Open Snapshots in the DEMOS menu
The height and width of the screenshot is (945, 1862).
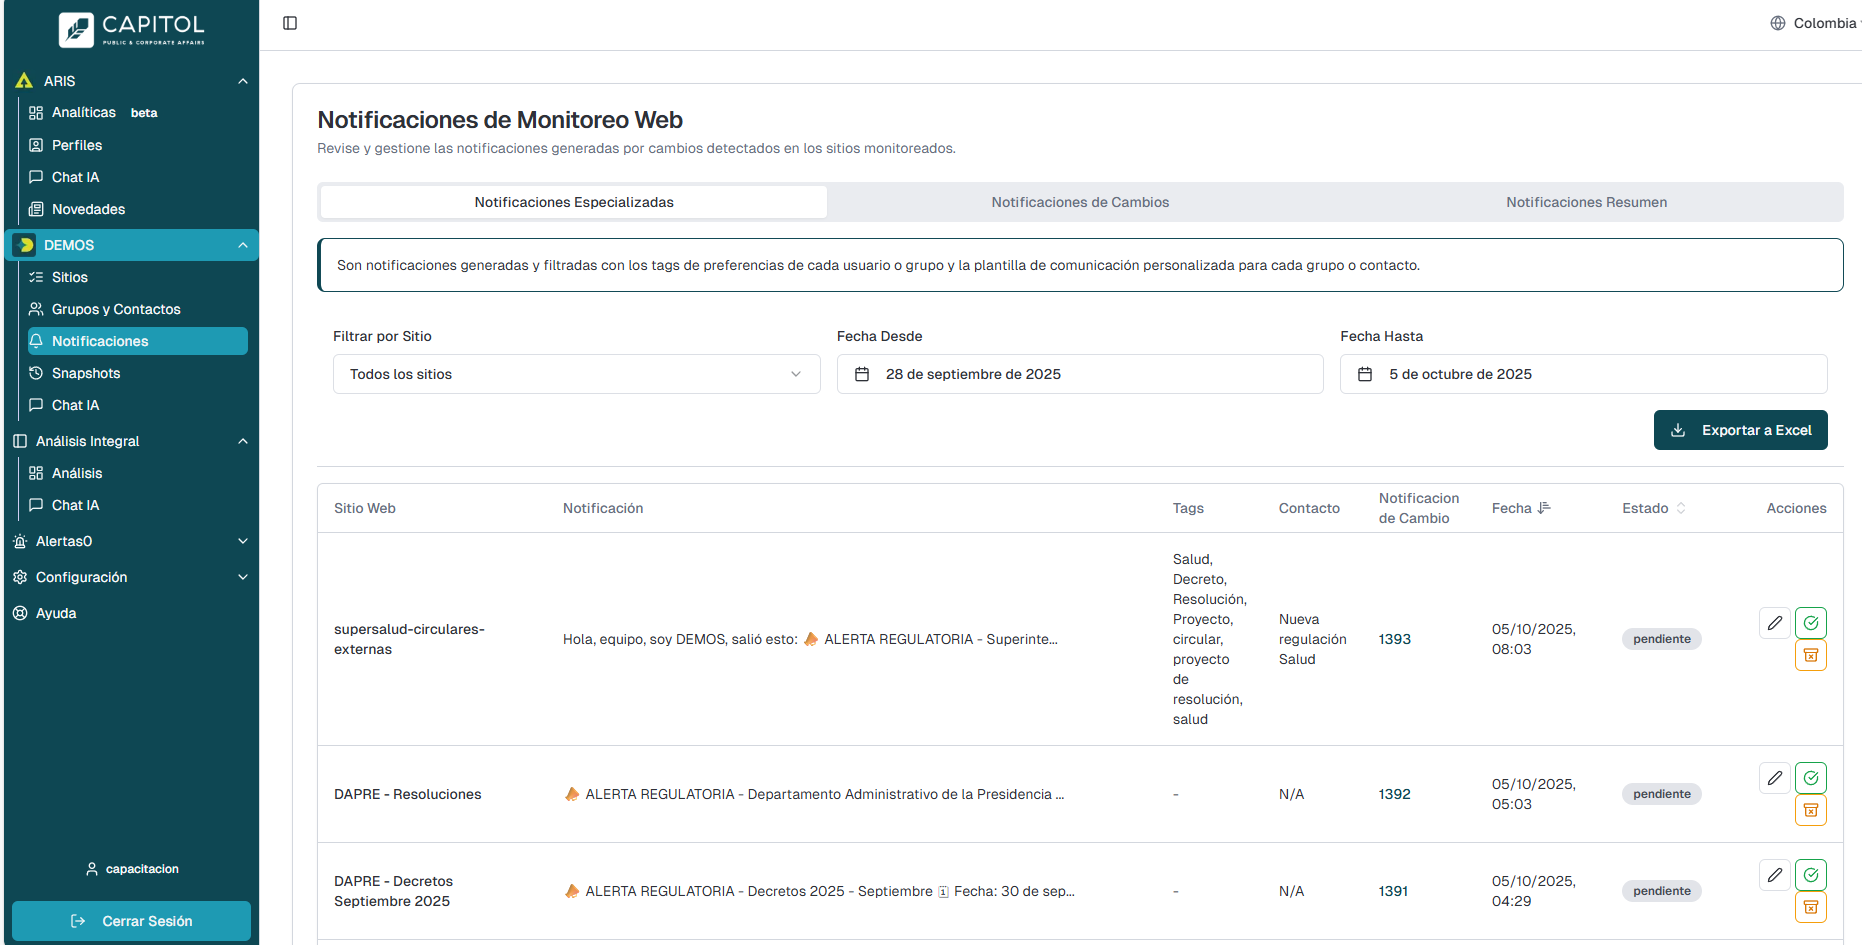coord(86,373)
